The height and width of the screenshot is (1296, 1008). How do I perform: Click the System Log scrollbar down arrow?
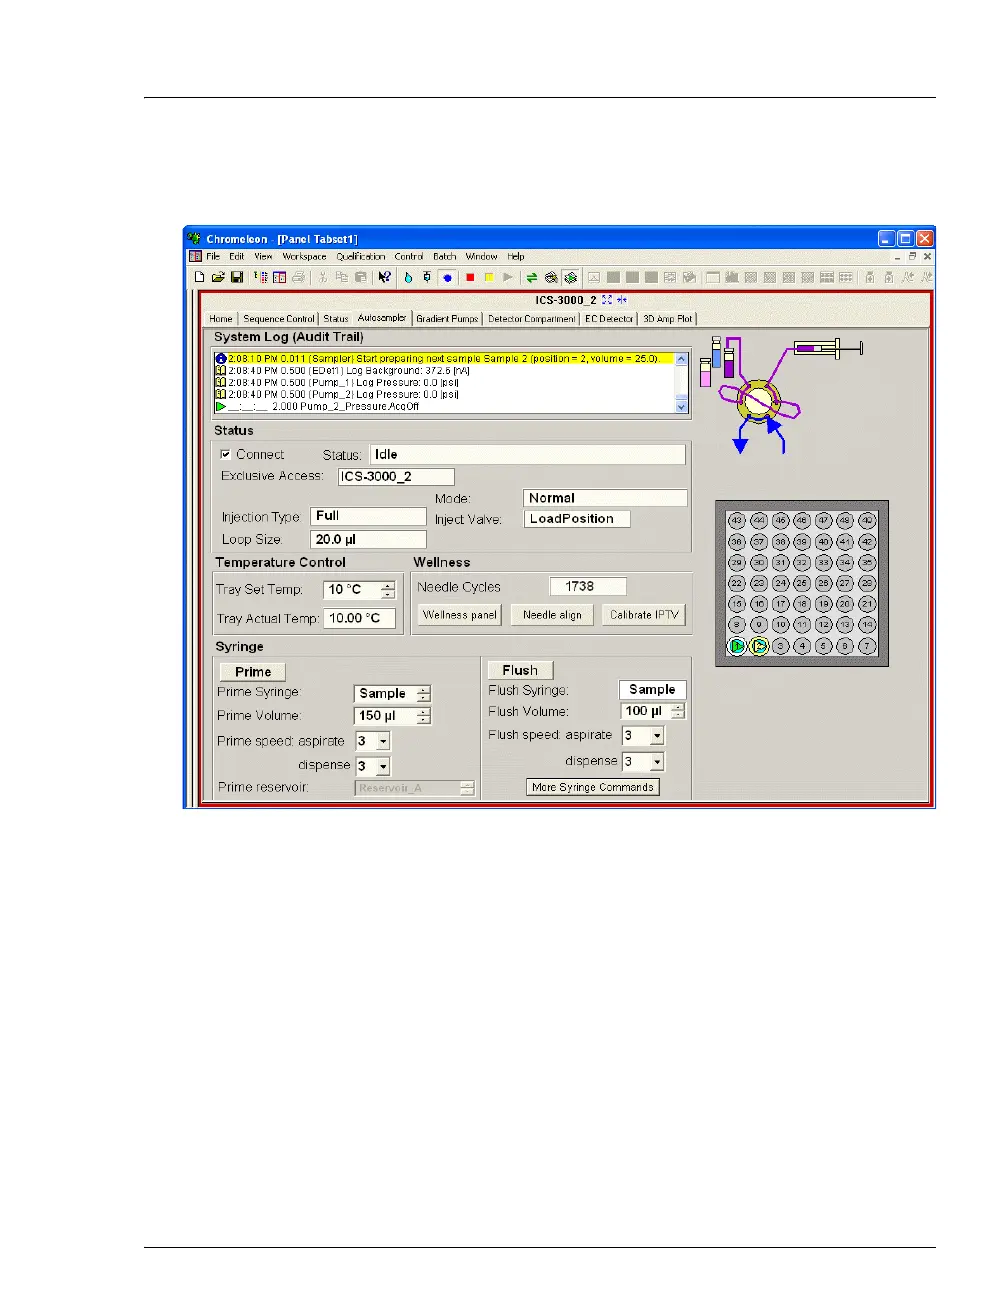[x=682, y=407]
